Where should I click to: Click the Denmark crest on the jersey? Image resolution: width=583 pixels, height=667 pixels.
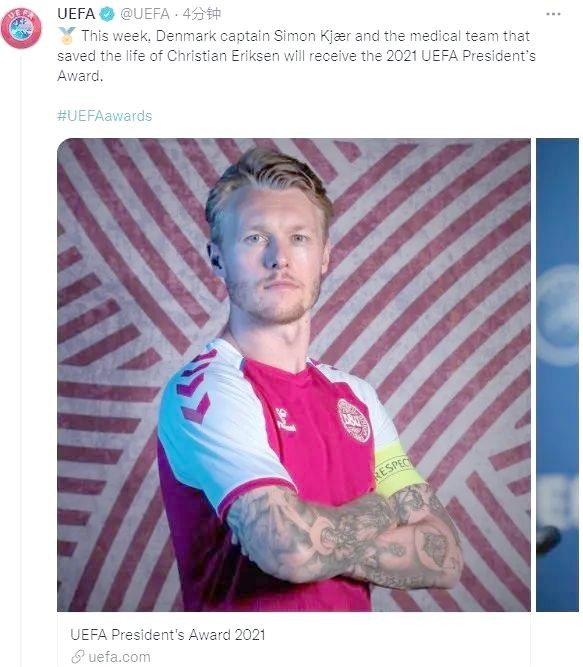pos(353,420)
